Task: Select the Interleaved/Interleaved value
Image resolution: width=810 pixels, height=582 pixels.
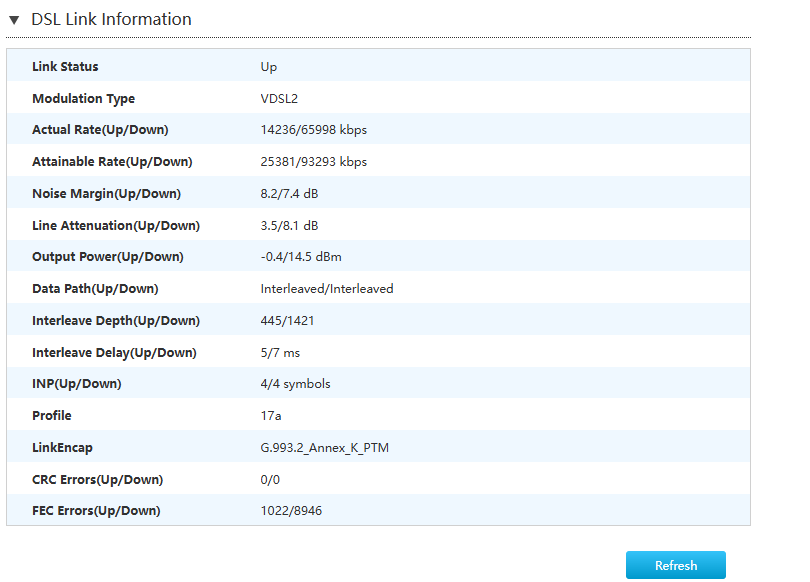Action: (x=327, y=289)
